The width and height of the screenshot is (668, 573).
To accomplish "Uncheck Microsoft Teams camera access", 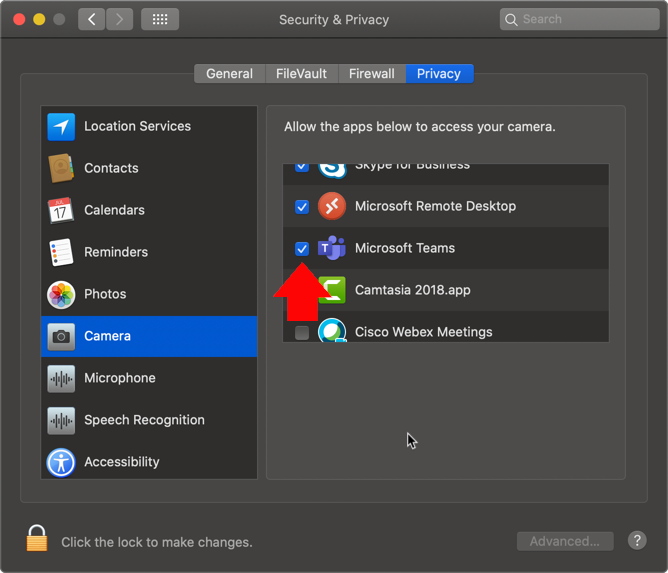I will 302,249.
